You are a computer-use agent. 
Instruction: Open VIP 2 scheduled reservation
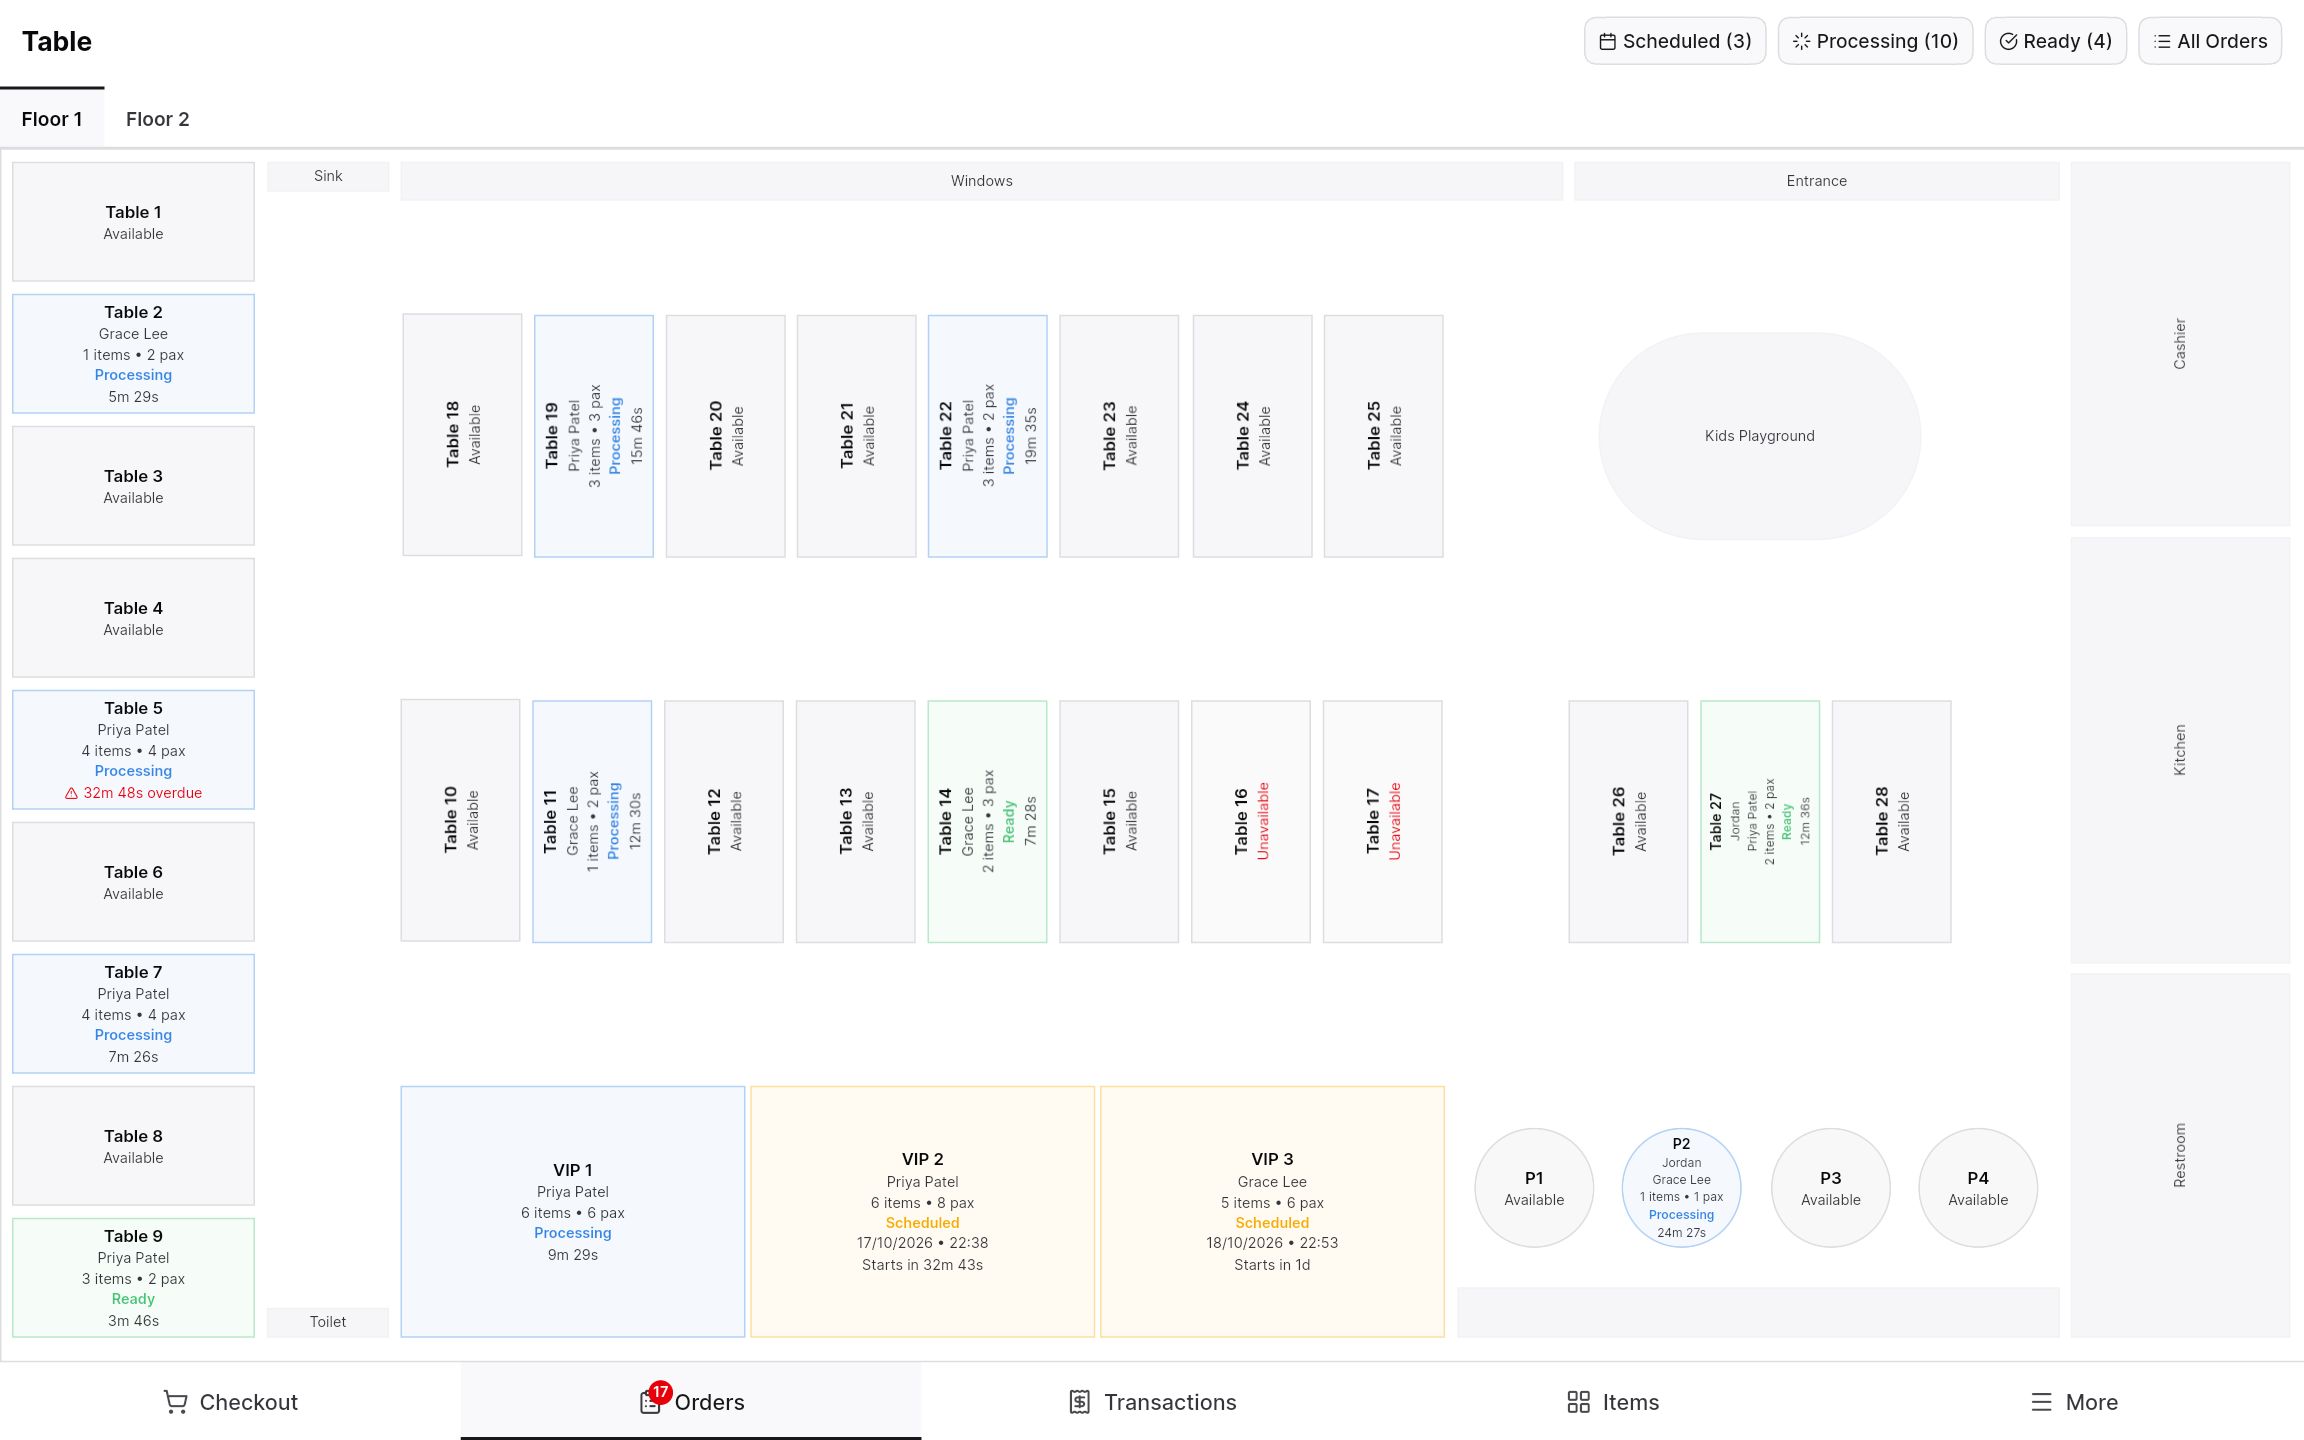click(922, 1212)
